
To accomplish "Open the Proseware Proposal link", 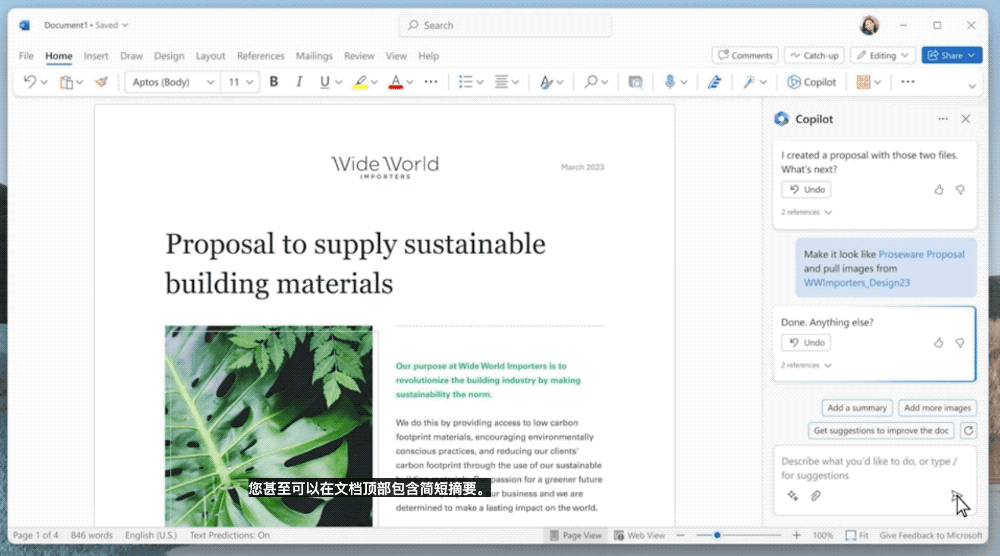I will (921, 254).
